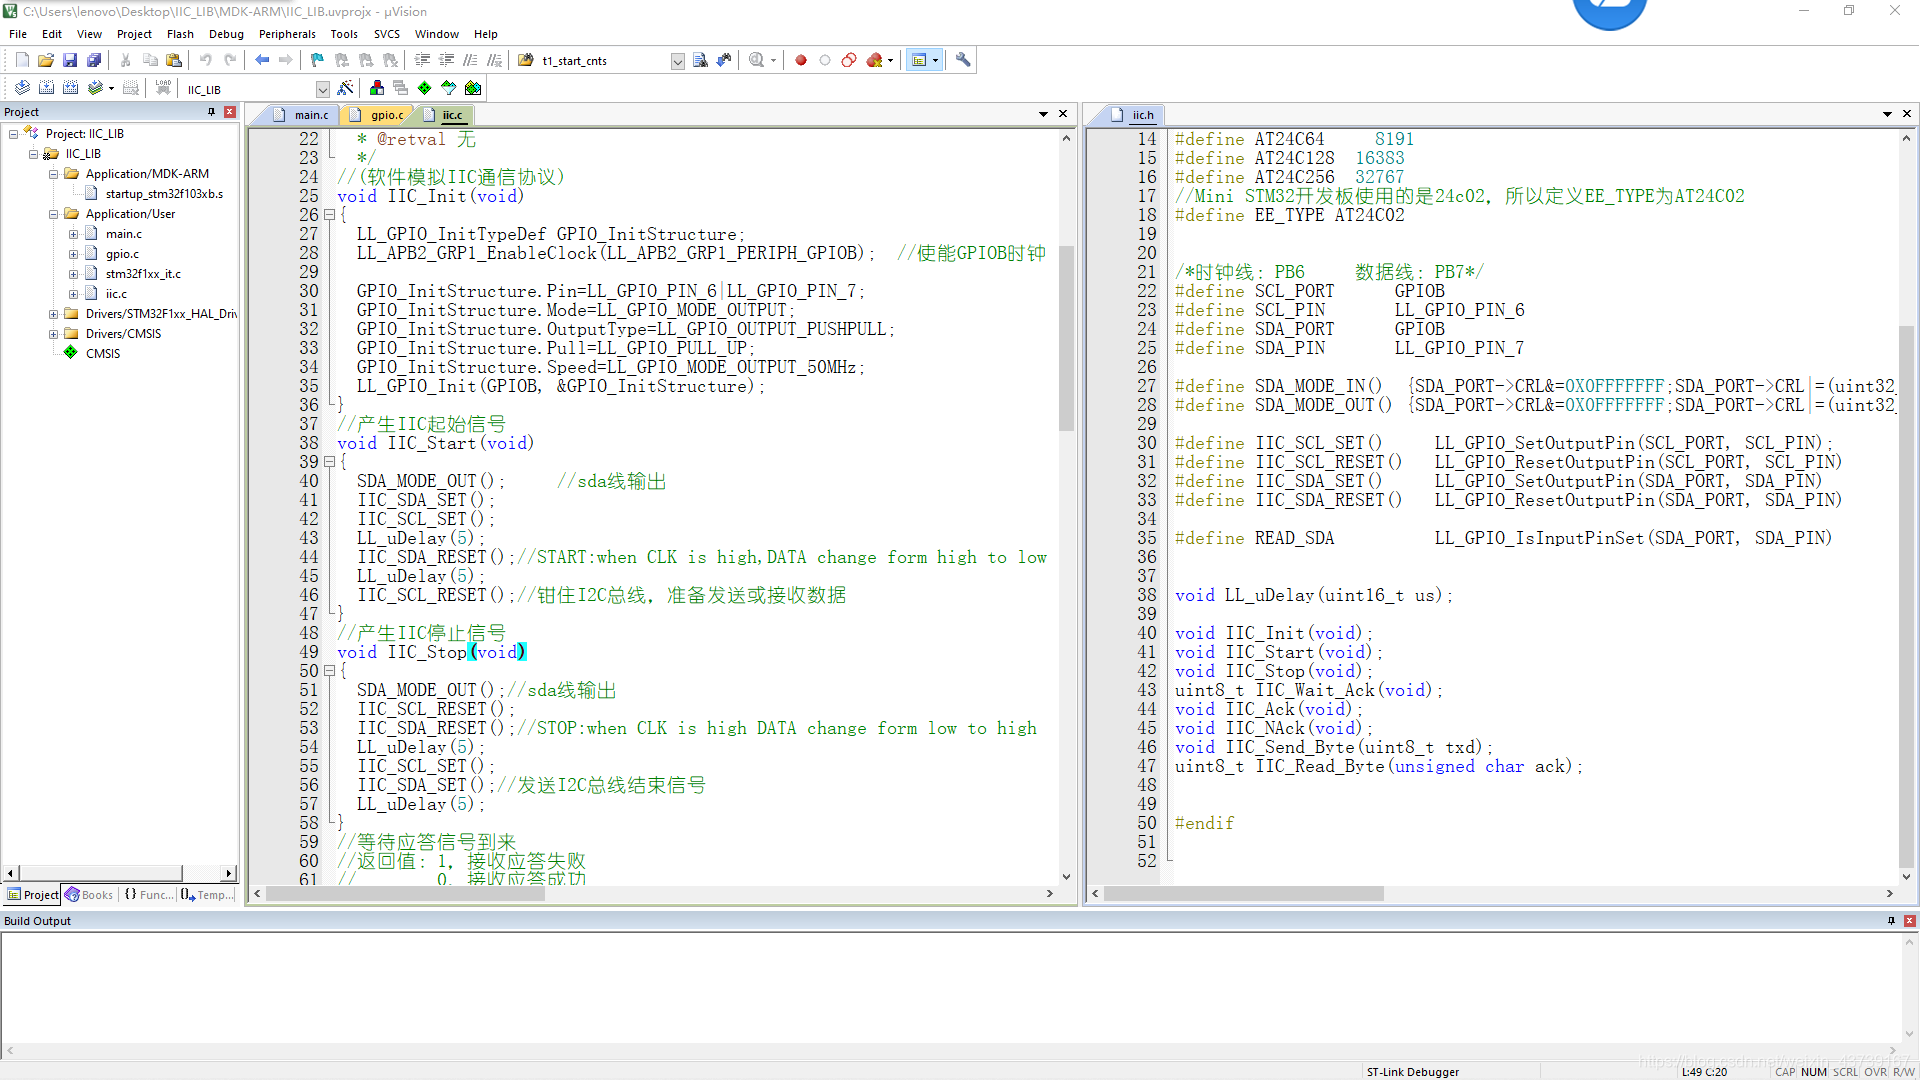Open the Window menu item

(435, 34)
